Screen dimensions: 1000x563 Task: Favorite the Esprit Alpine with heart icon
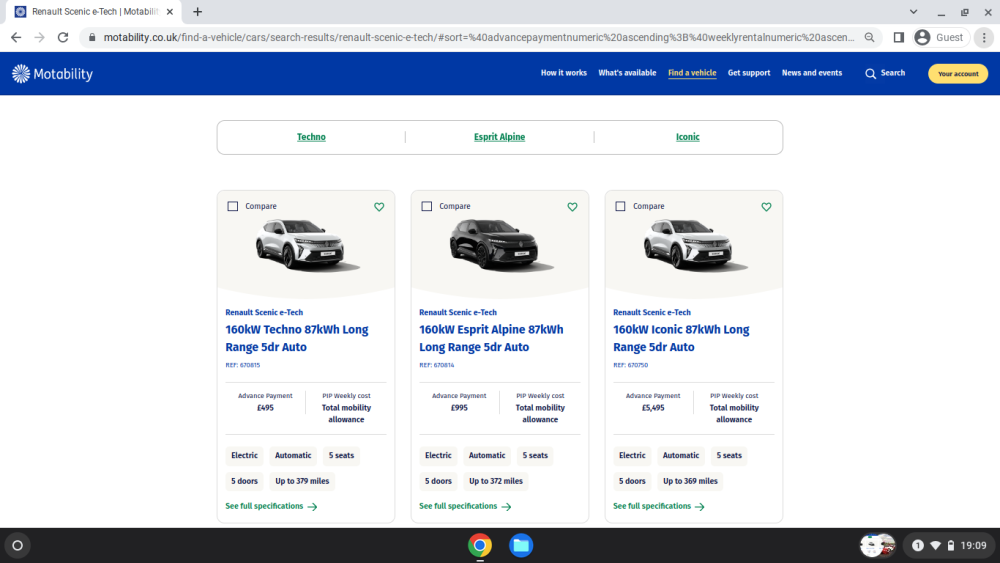[572, 207]
